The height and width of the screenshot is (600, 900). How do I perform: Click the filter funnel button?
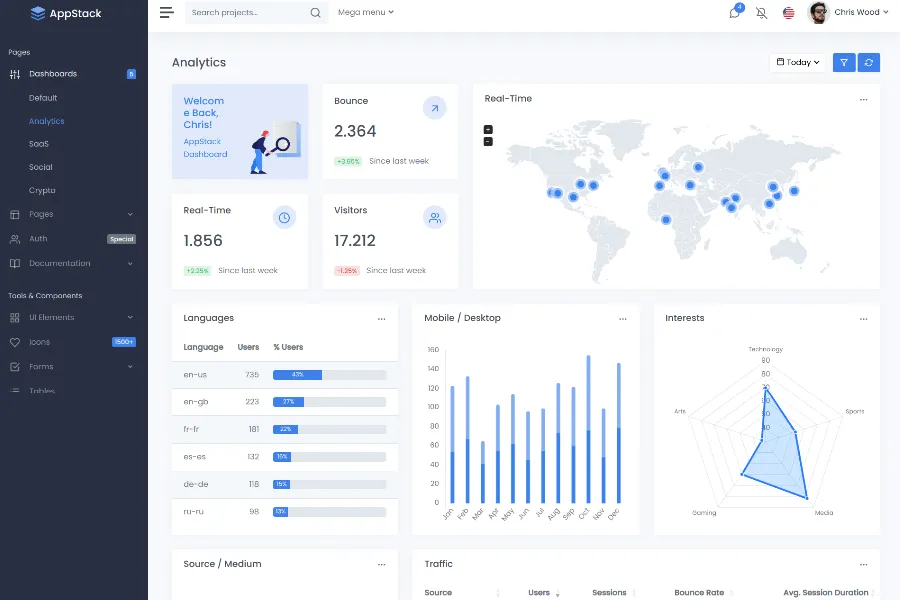[x=844, y=62]
